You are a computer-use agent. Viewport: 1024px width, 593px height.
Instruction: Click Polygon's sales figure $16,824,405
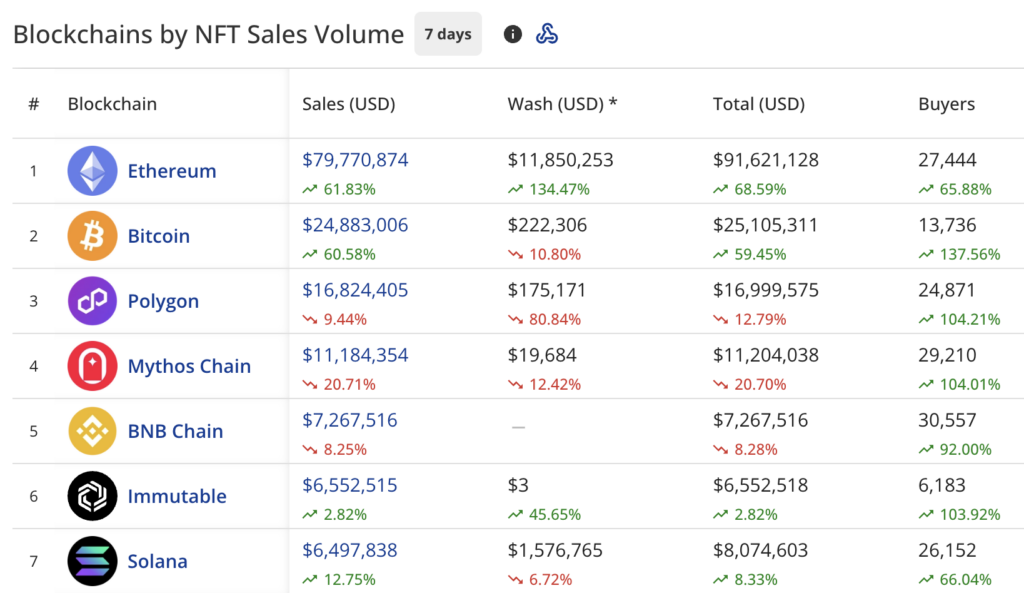[355, 289]
